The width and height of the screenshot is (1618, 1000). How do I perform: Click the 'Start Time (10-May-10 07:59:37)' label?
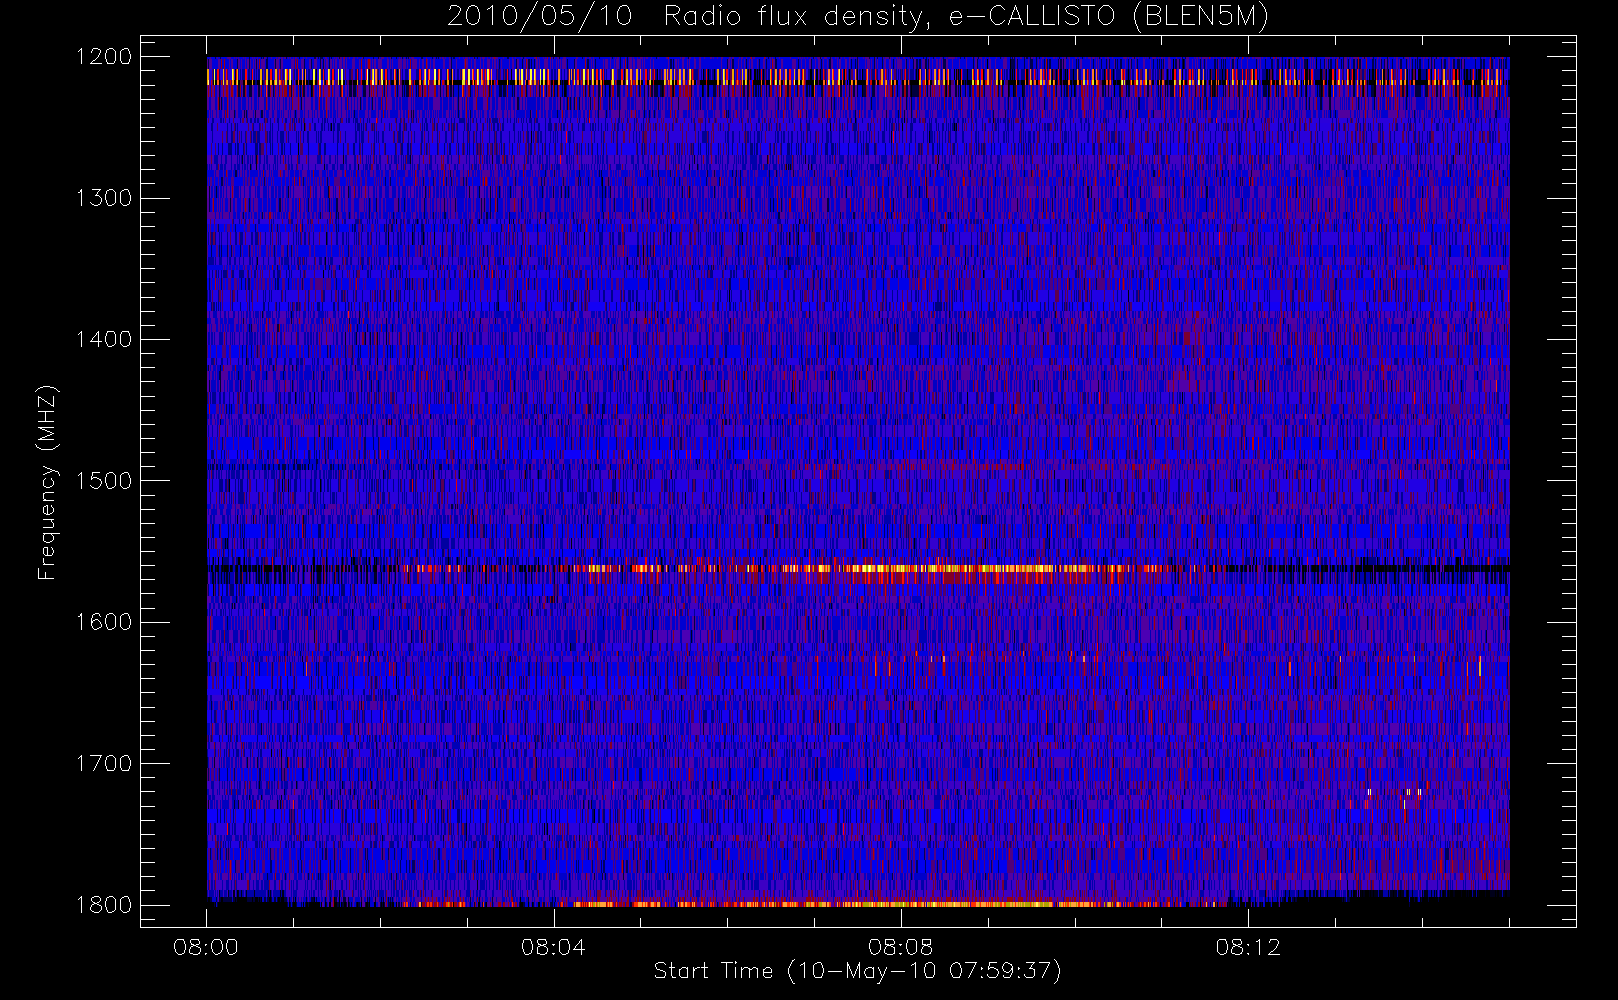pyautogui.click(x=858, y=971)
